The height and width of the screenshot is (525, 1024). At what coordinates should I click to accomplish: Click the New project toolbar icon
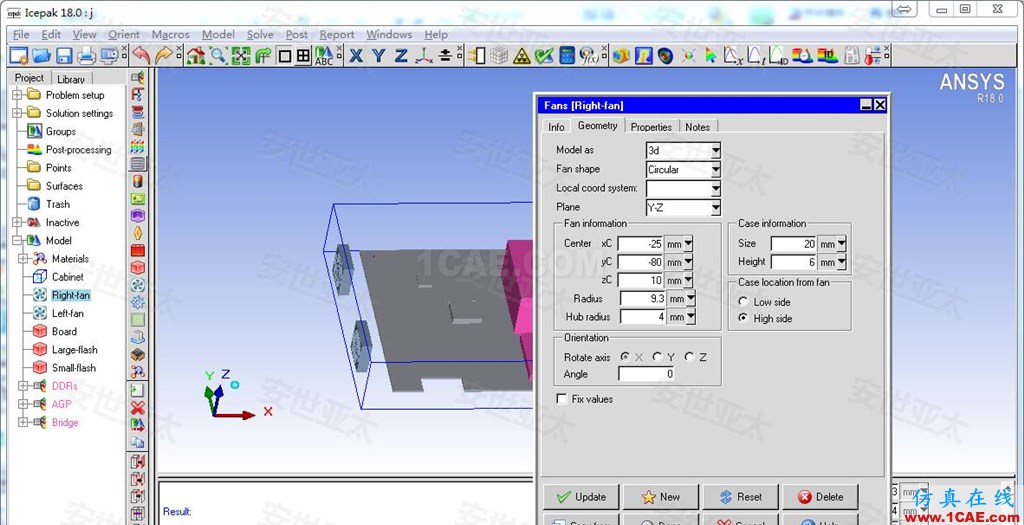click(19, 56)
